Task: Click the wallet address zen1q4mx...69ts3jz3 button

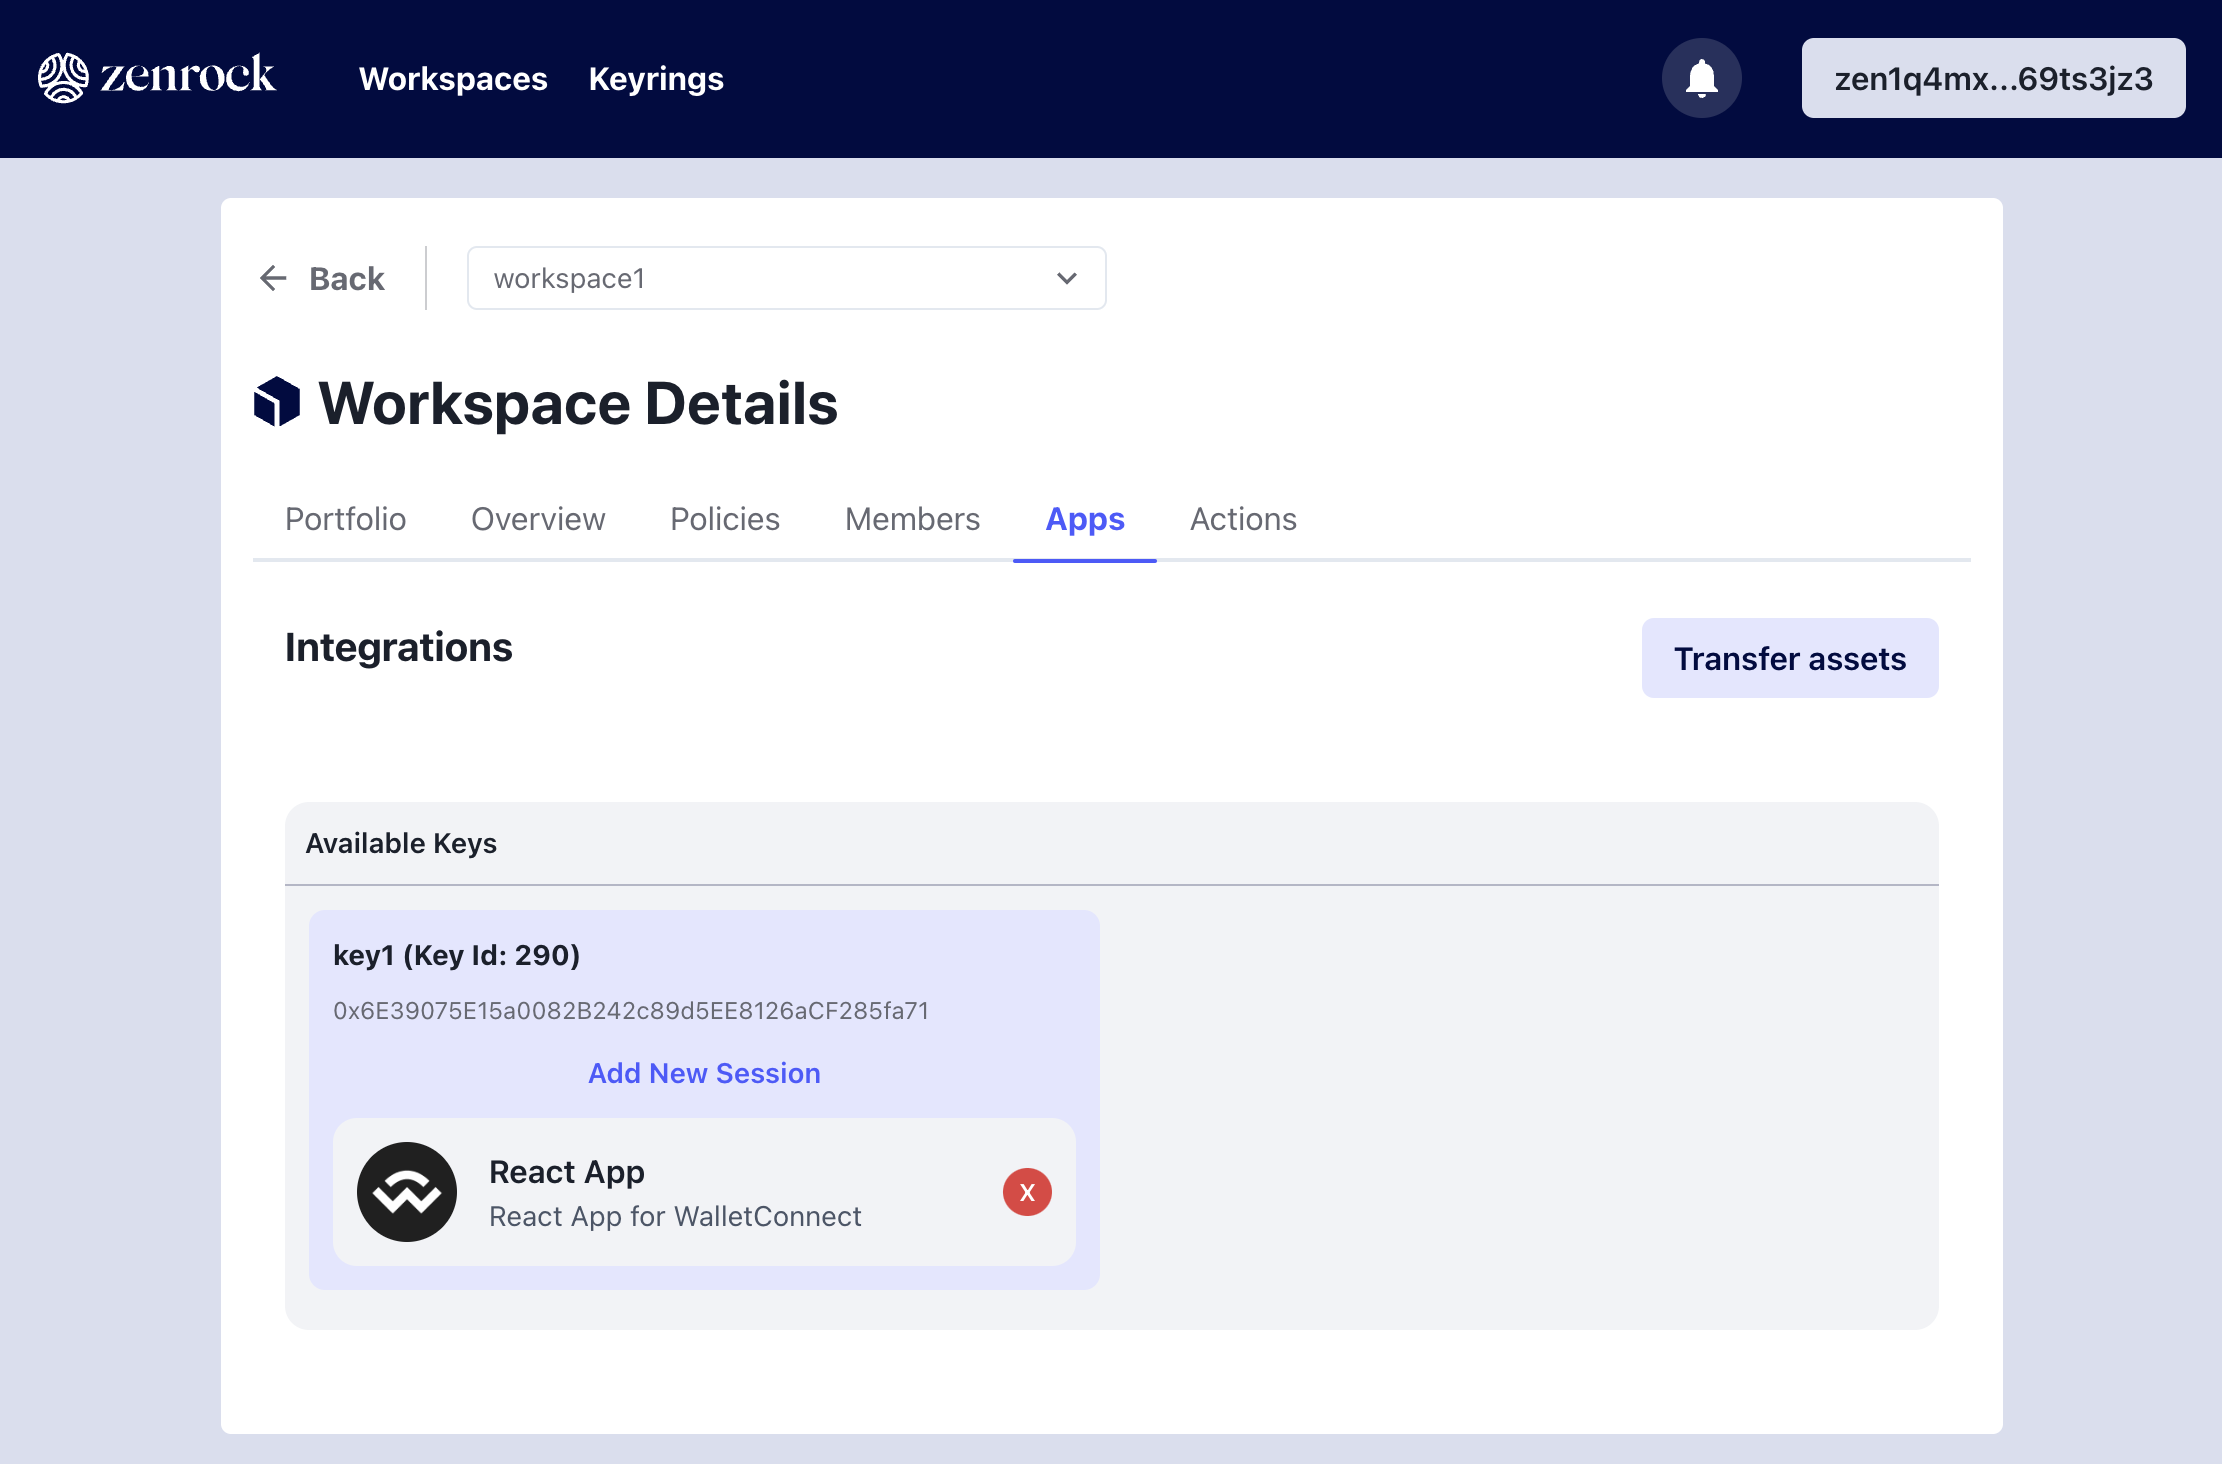Action: pyautogui.click(x=1993, y=78)
